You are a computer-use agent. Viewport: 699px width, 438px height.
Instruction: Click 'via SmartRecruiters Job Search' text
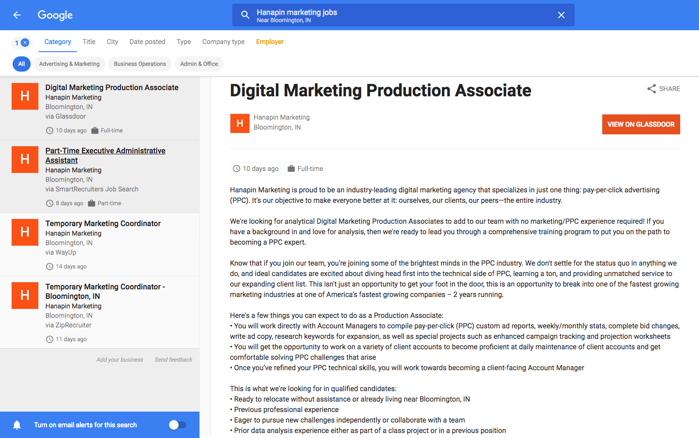point(92,189)
